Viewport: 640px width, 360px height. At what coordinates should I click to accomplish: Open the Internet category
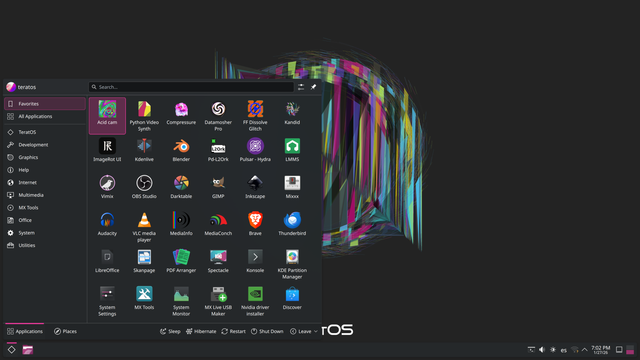45,182
